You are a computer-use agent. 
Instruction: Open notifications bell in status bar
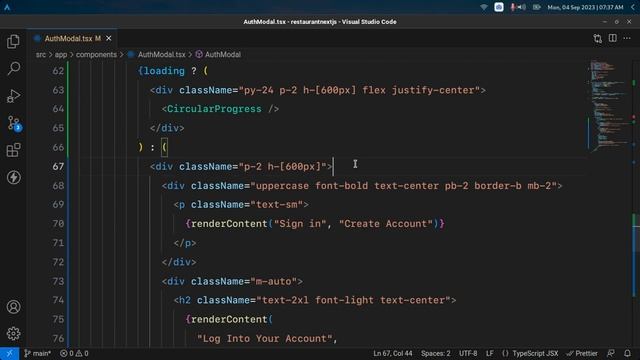tap(627, 353)
